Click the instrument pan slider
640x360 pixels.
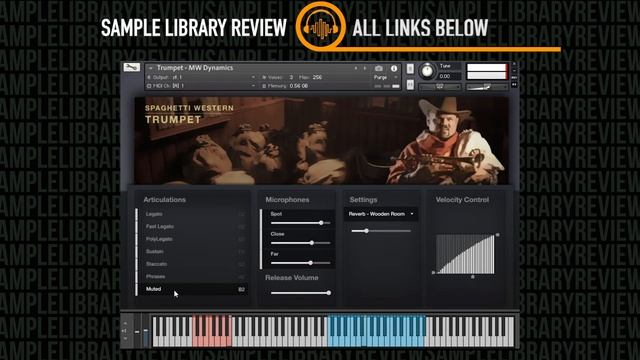point(440,87)
